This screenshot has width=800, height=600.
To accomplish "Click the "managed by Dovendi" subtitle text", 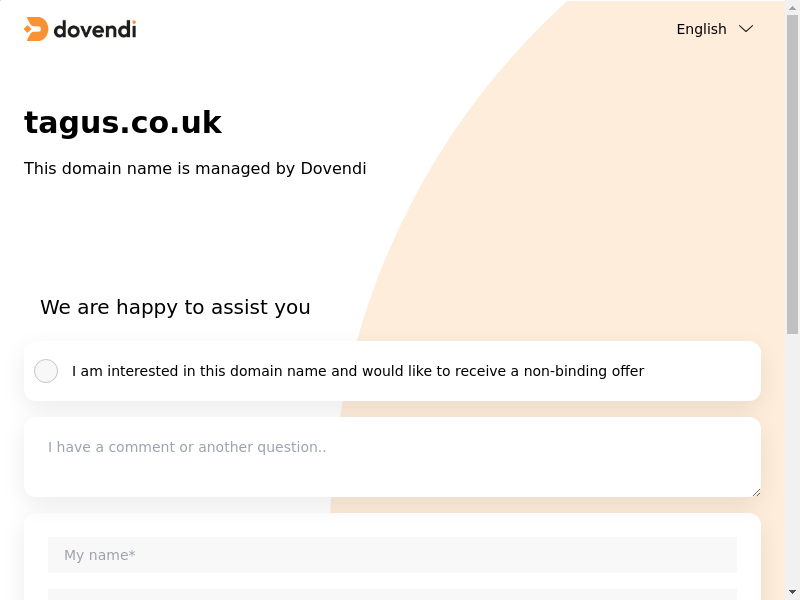I will click(195, 168).
